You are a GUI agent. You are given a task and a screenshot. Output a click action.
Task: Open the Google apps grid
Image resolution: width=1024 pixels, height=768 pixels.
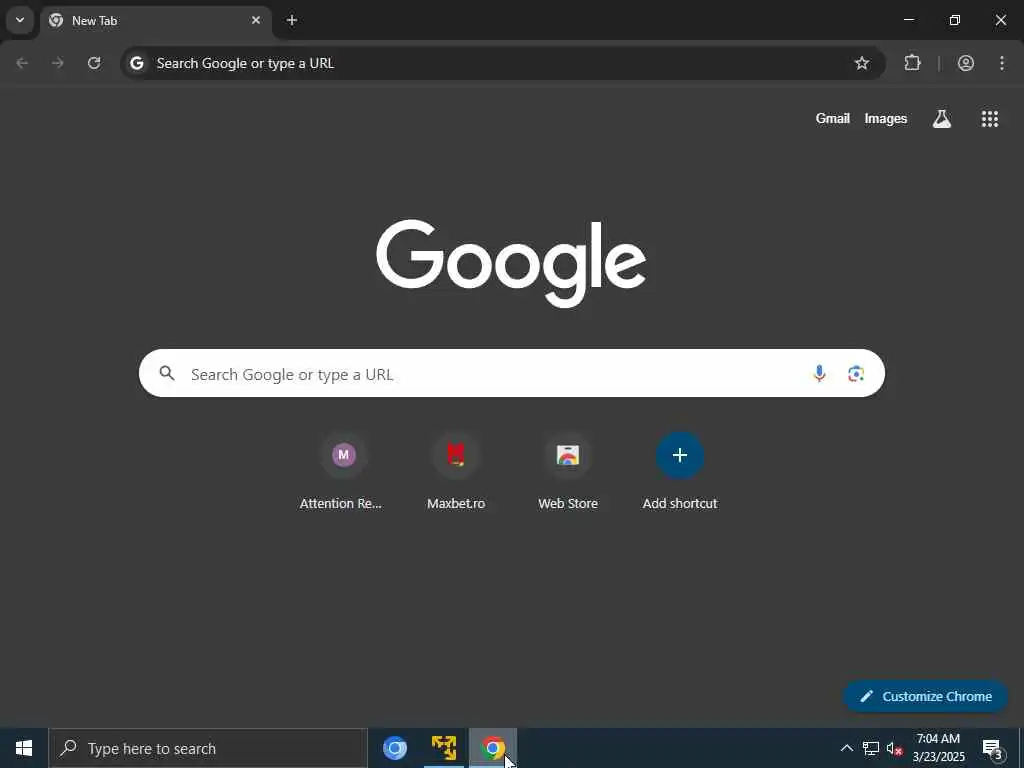[990, 118]
